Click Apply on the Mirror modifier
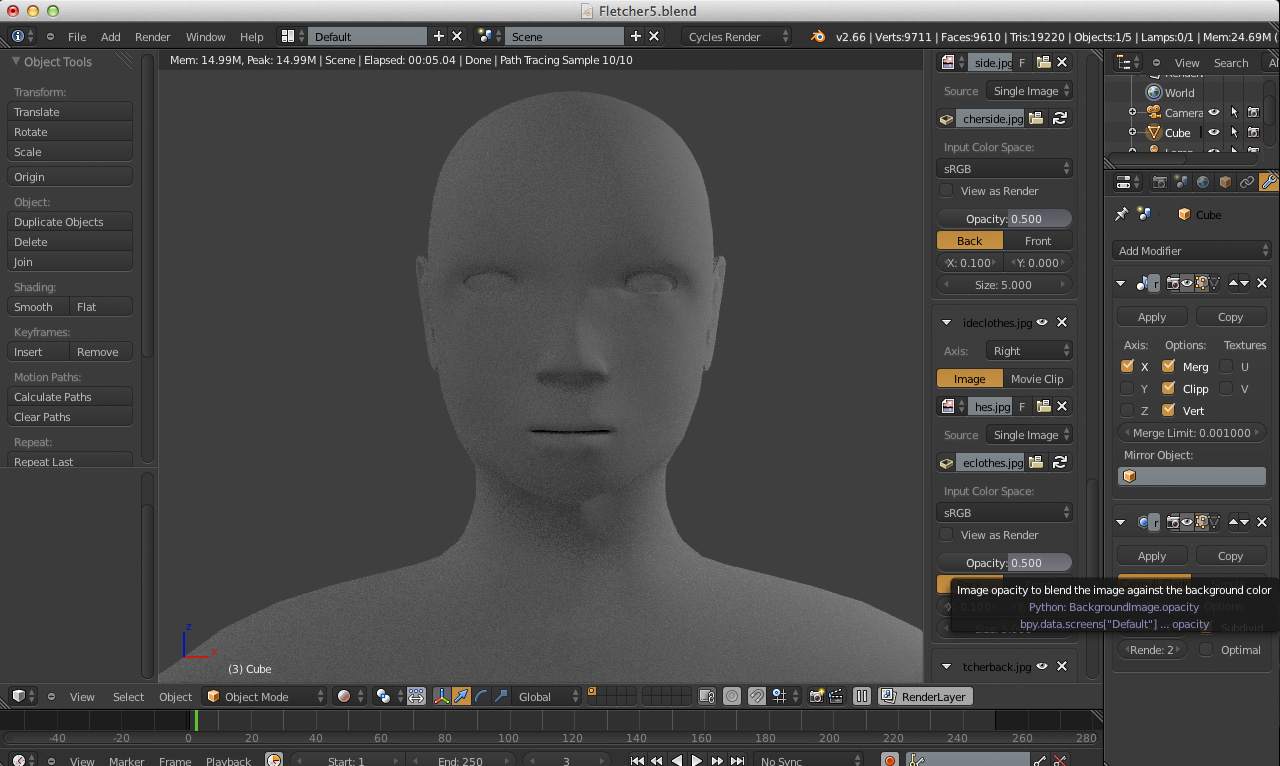The image size is (1280, 766). [1152, 316]
